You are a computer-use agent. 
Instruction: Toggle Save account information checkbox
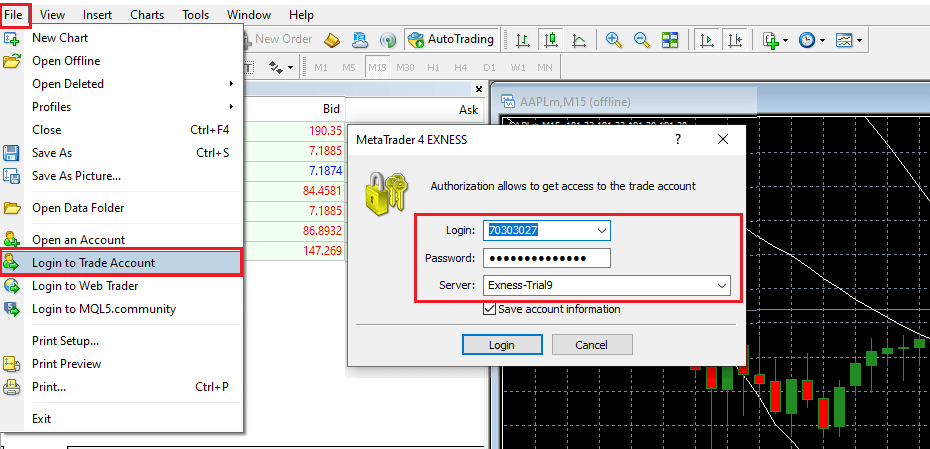pyautogui.click(x=489, y=309)
